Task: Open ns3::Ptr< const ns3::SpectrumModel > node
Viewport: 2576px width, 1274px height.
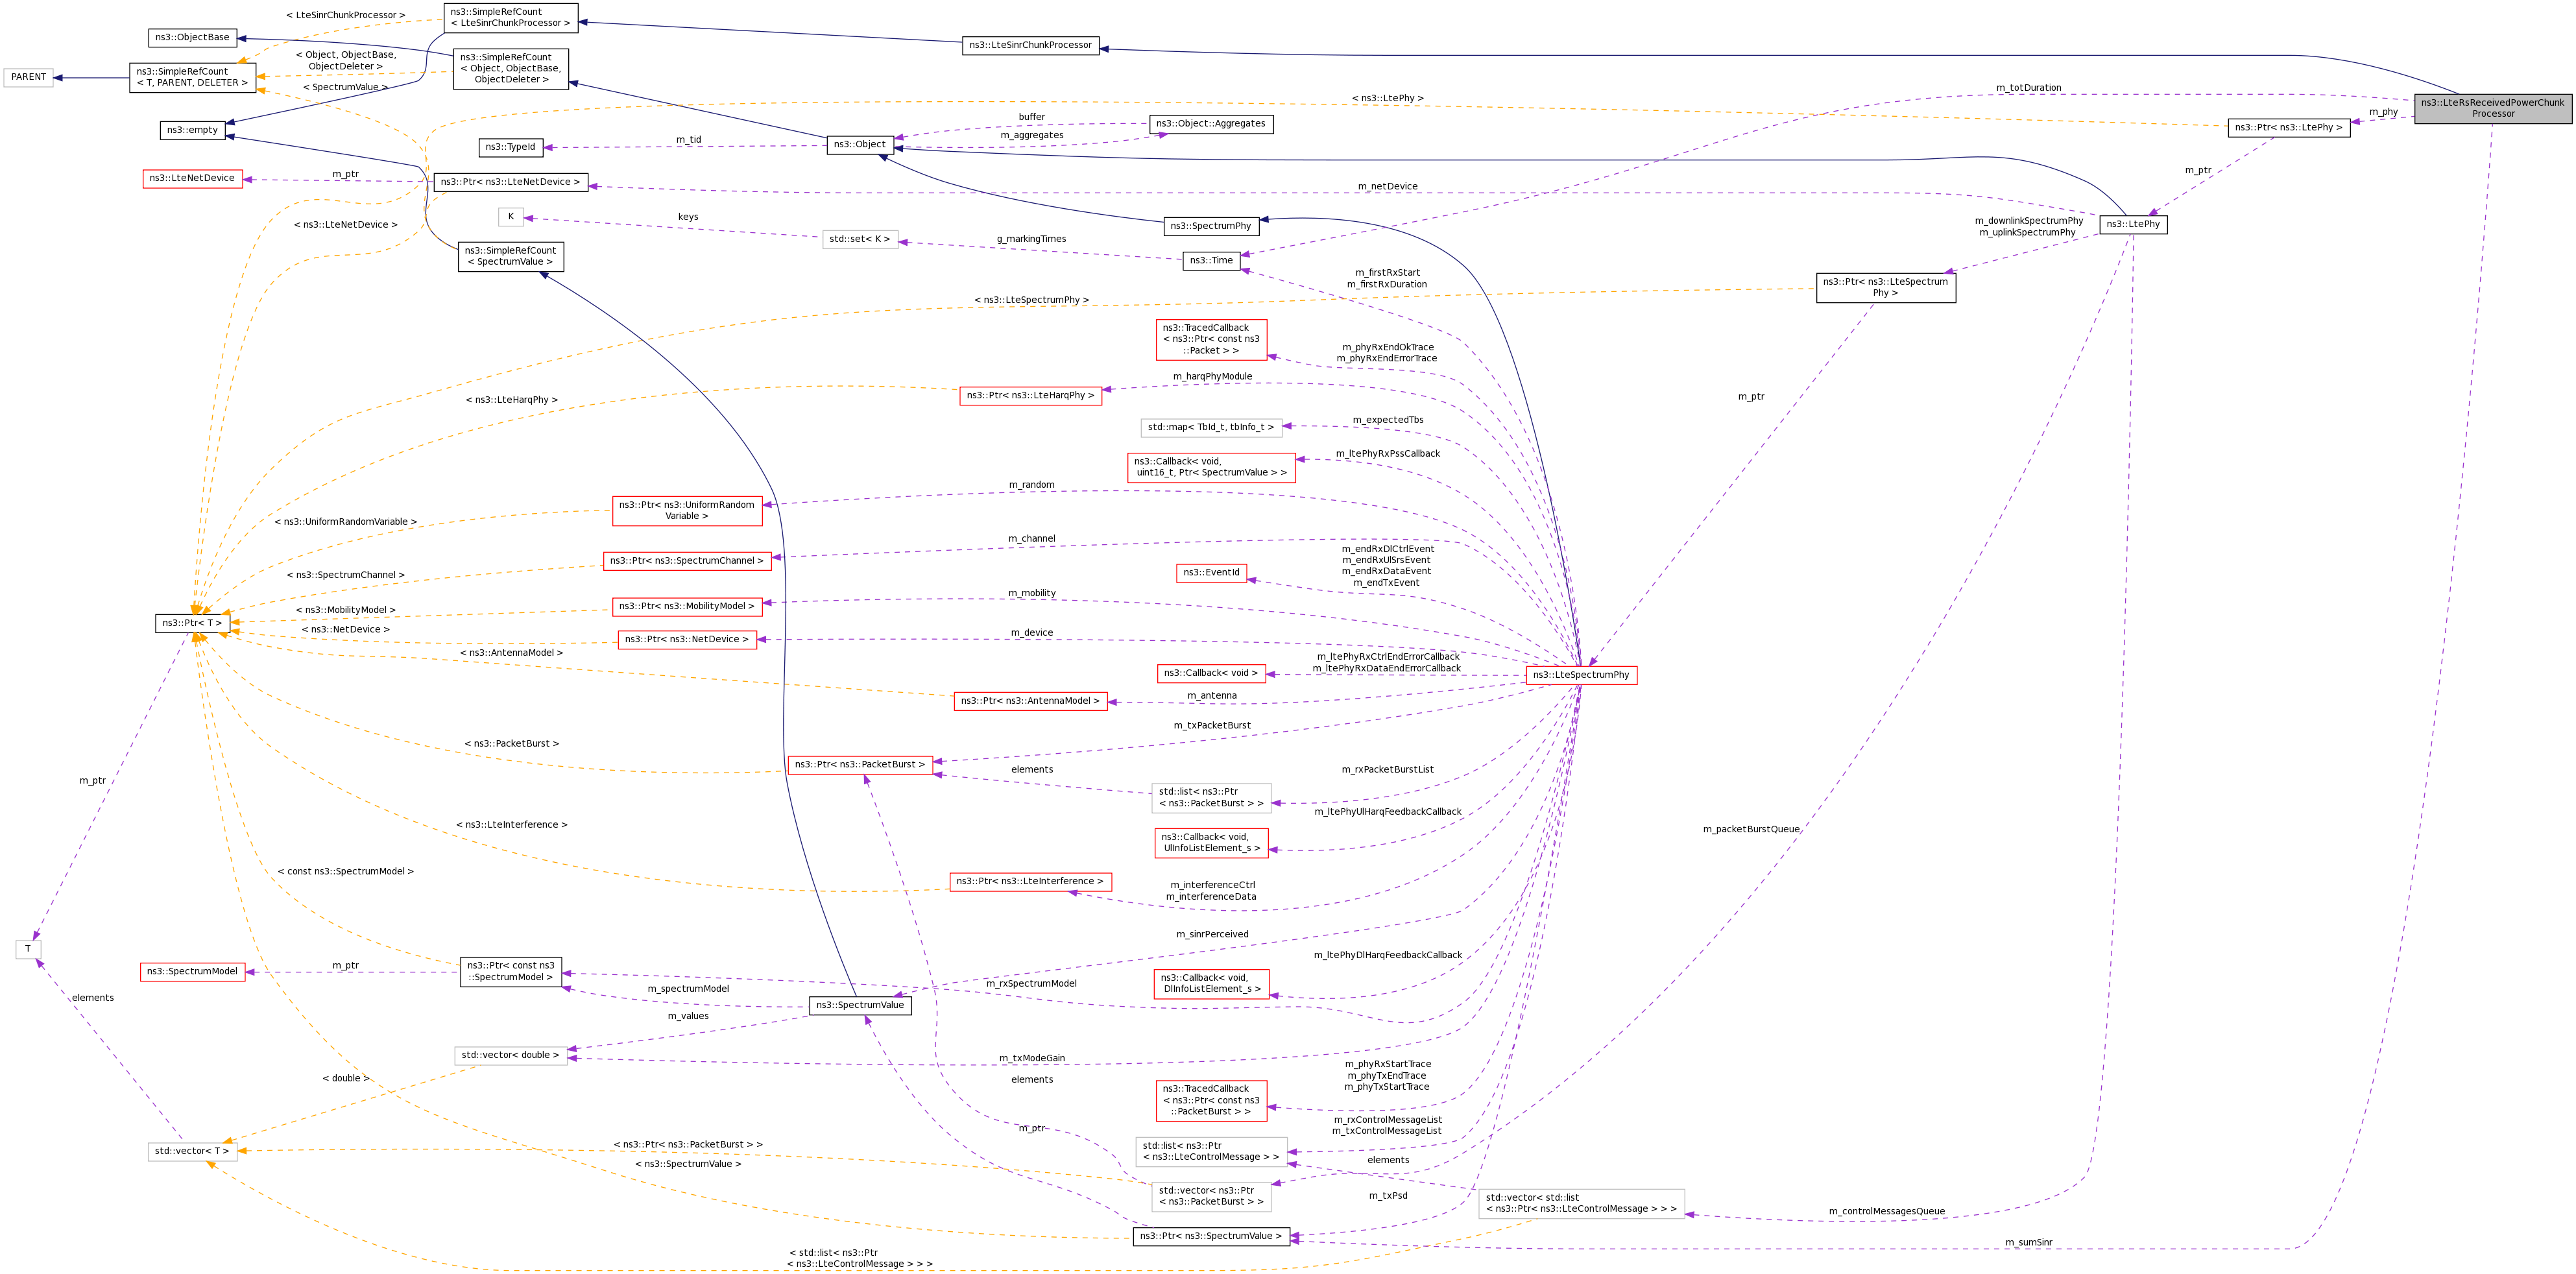Action: tap(510, 971)
